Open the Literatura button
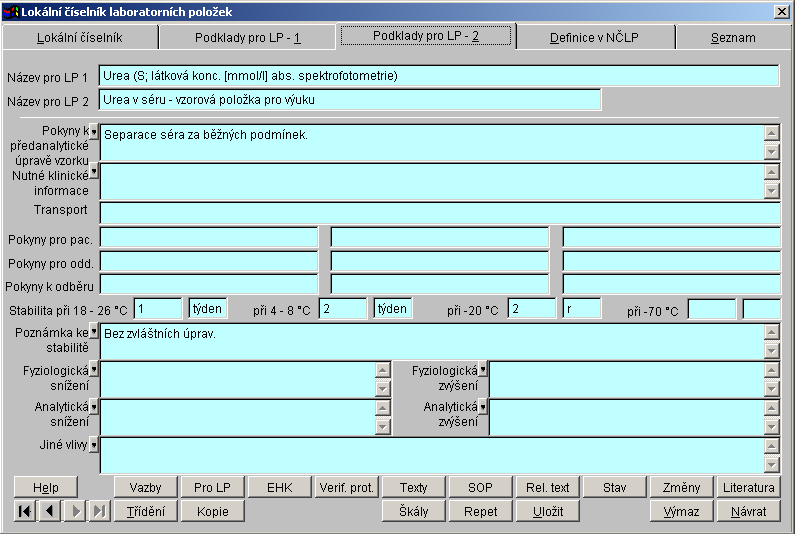This screenshot has height=534, width=795. [748, 487]
